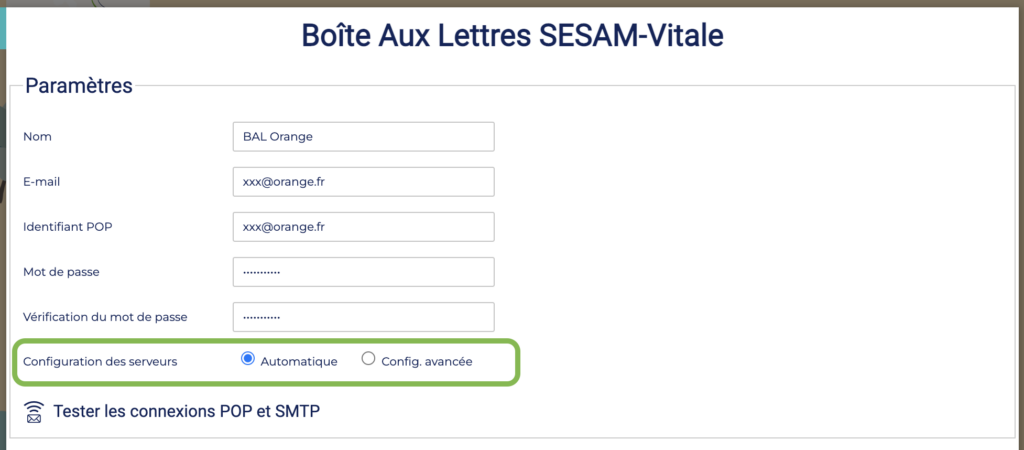The image size is (1024, 450).
Task: Click the "Mot de passe" label text
Action: click(61, 272)
